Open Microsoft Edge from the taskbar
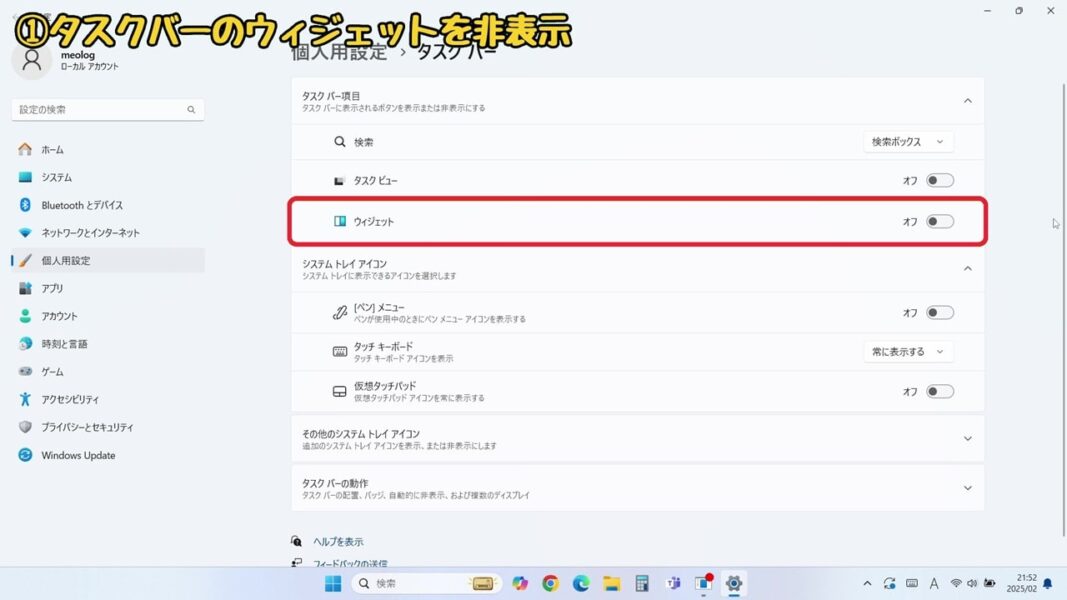The width and height of the screenshot is (1067, 600). click(580, 584)
